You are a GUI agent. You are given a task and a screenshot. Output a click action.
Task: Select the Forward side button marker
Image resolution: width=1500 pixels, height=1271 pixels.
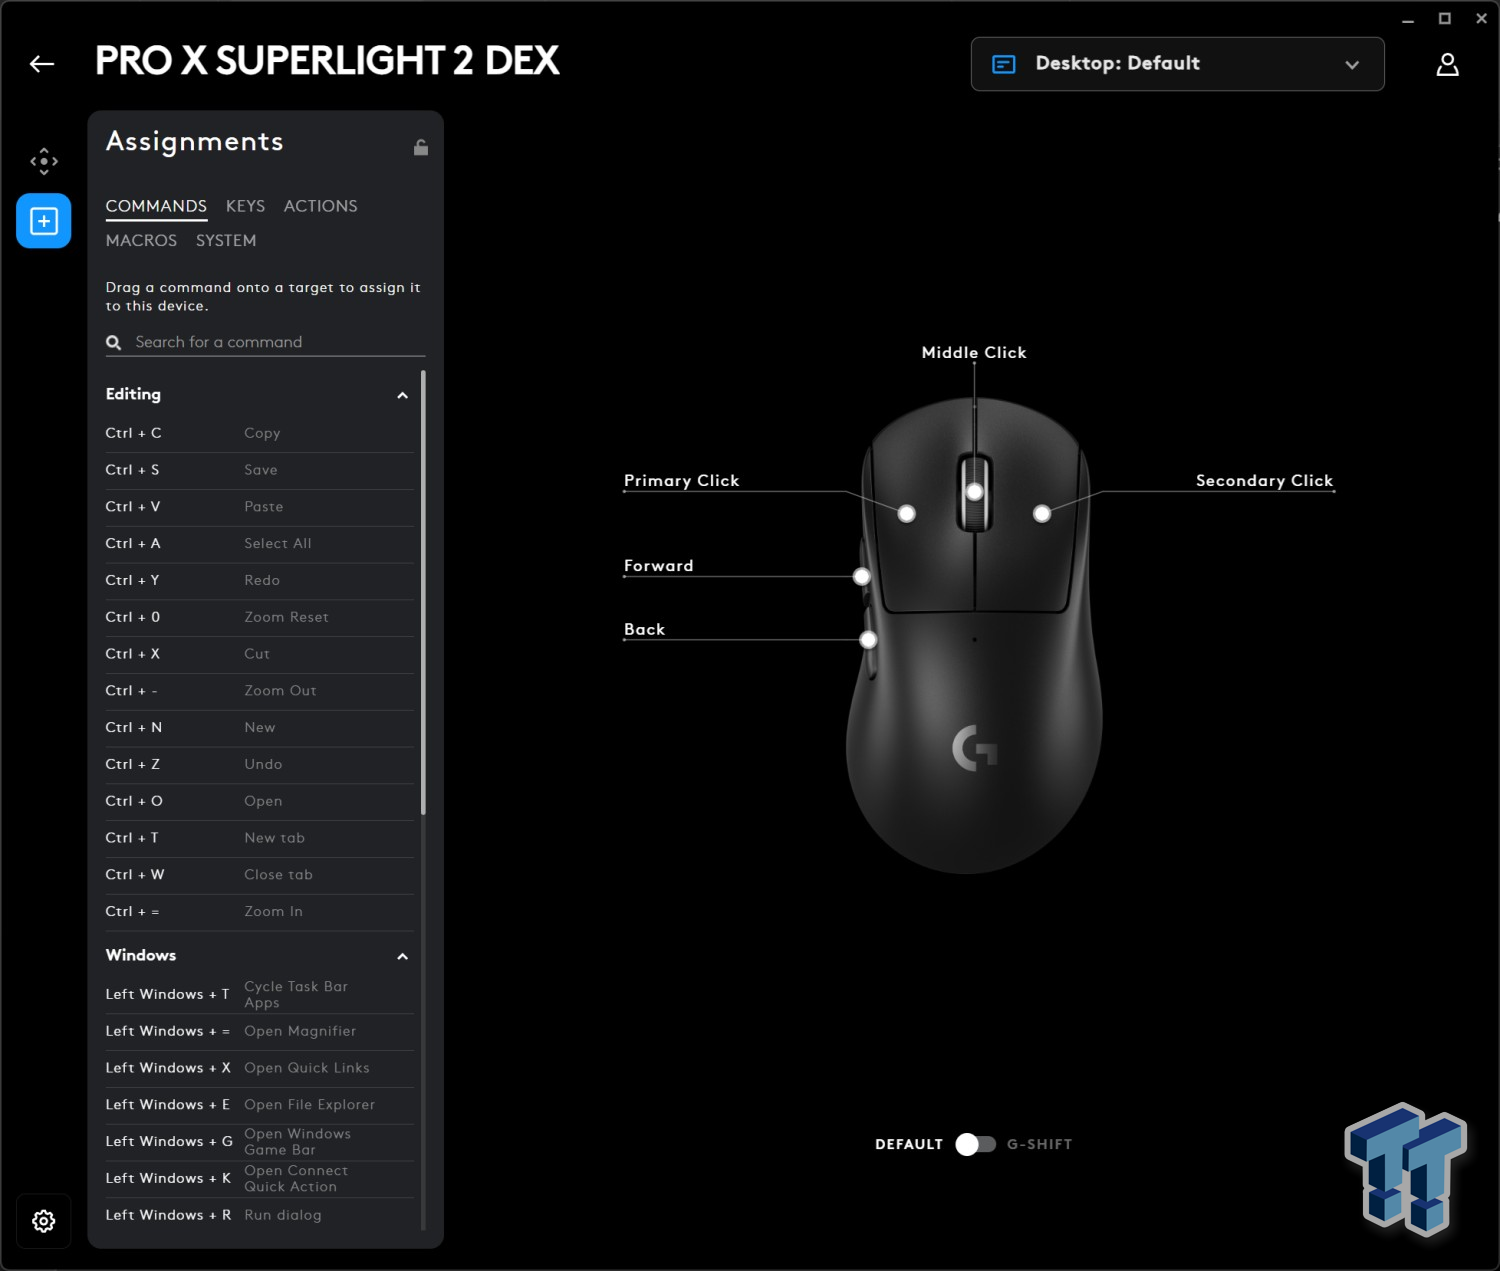(x=861, y=577)
